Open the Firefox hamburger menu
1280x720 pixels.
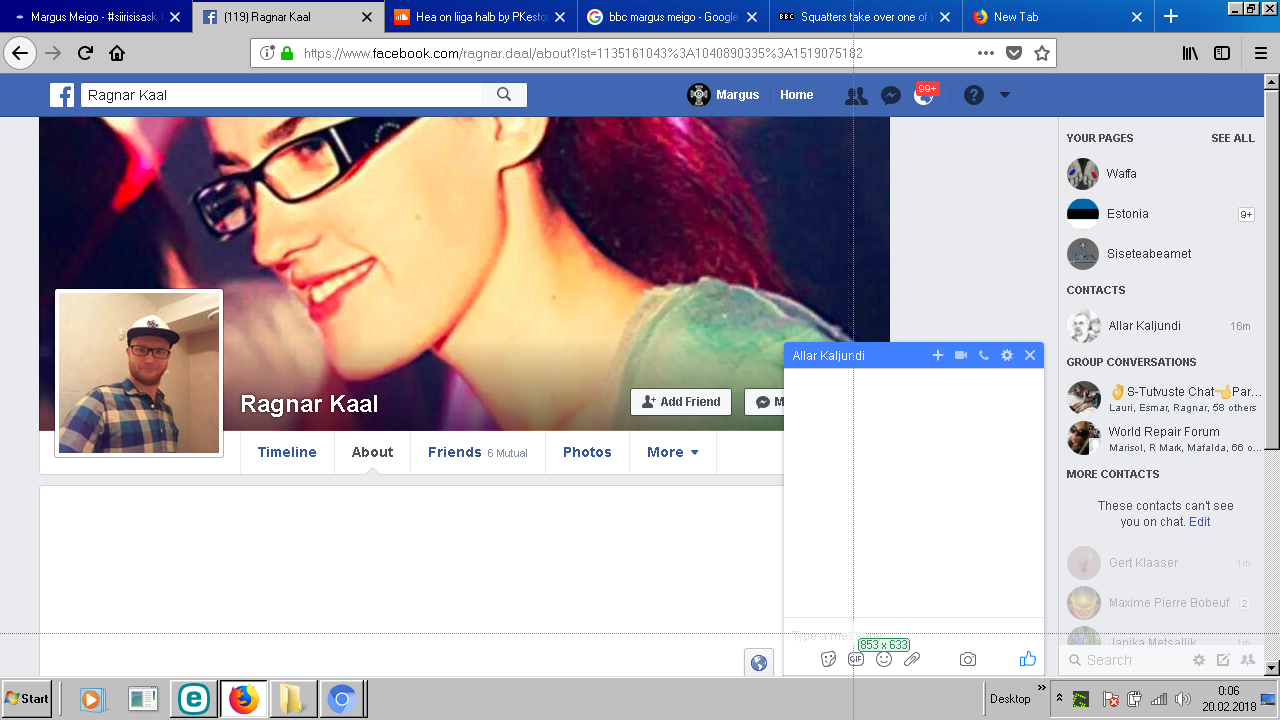1260,53
